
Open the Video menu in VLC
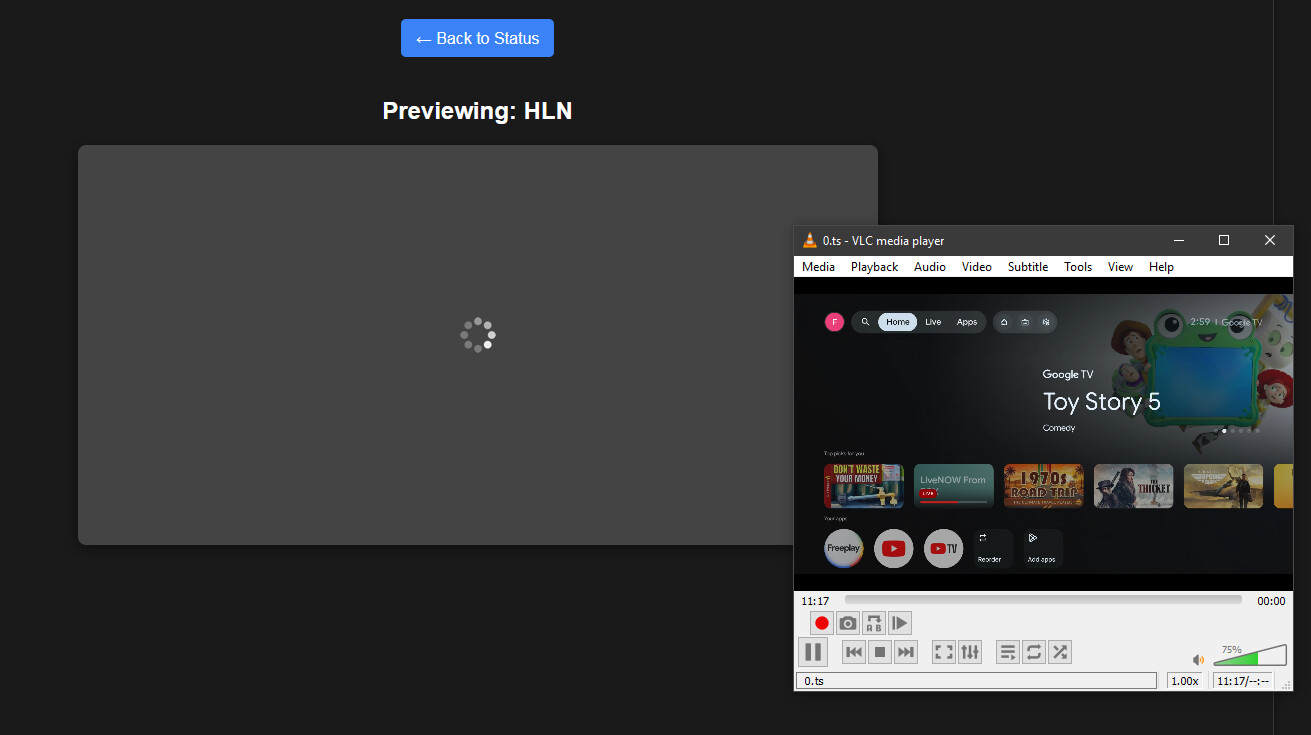click(x=977, y=267)
